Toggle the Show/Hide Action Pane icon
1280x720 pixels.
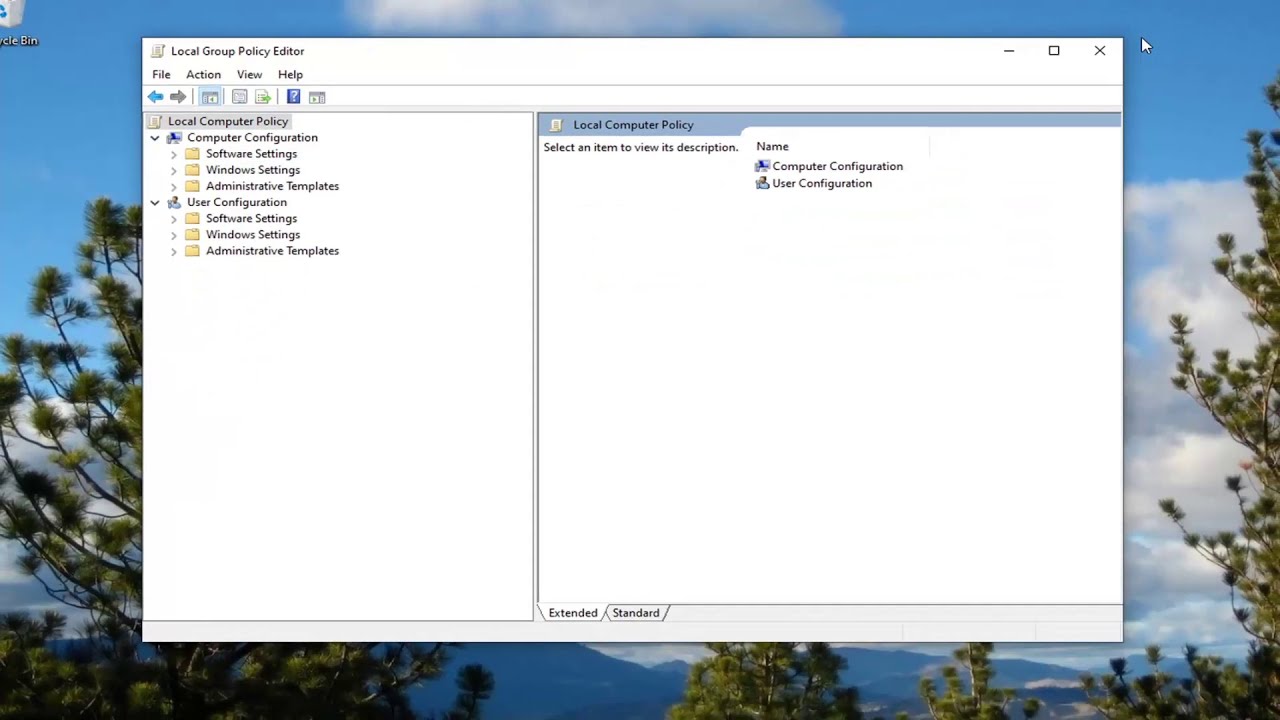[x=317, y=97]
